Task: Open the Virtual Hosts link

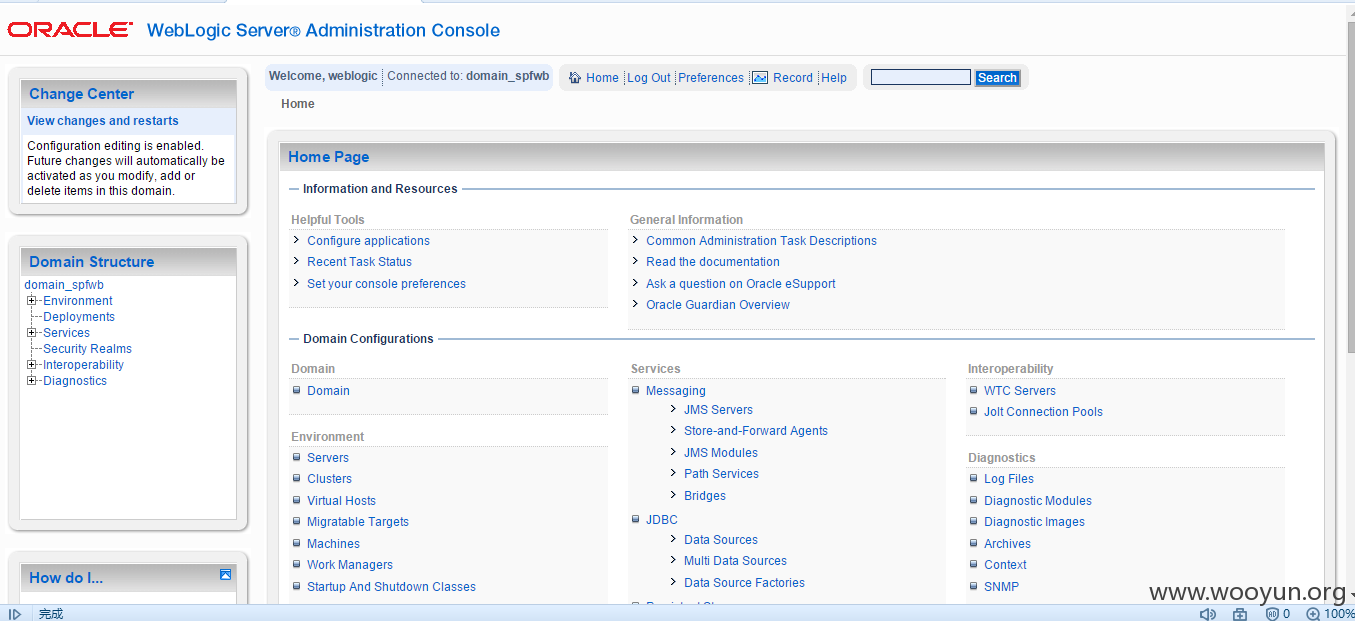Action: 341,501
